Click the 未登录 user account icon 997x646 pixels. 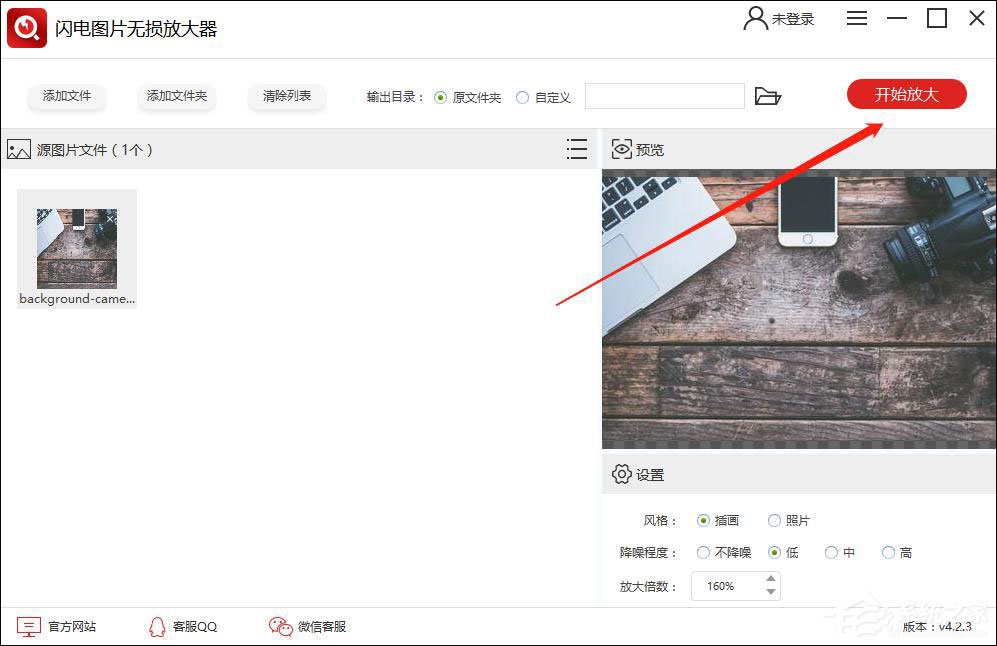(755, 18)
